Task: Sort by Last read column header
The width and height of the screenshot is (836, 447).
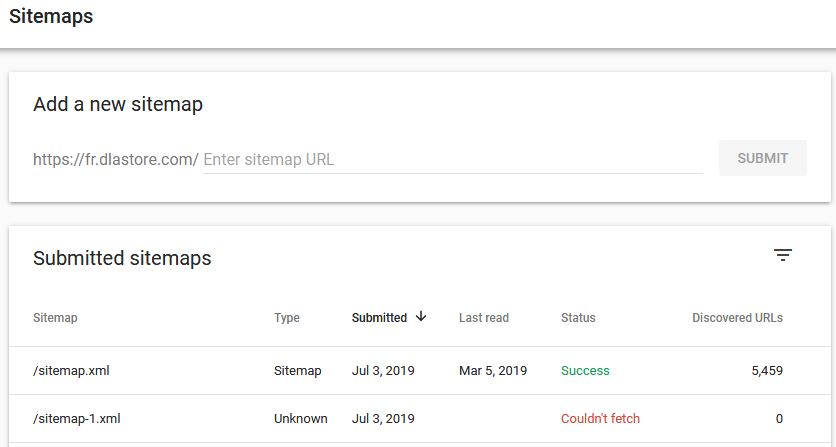Action: coord(484,318)
